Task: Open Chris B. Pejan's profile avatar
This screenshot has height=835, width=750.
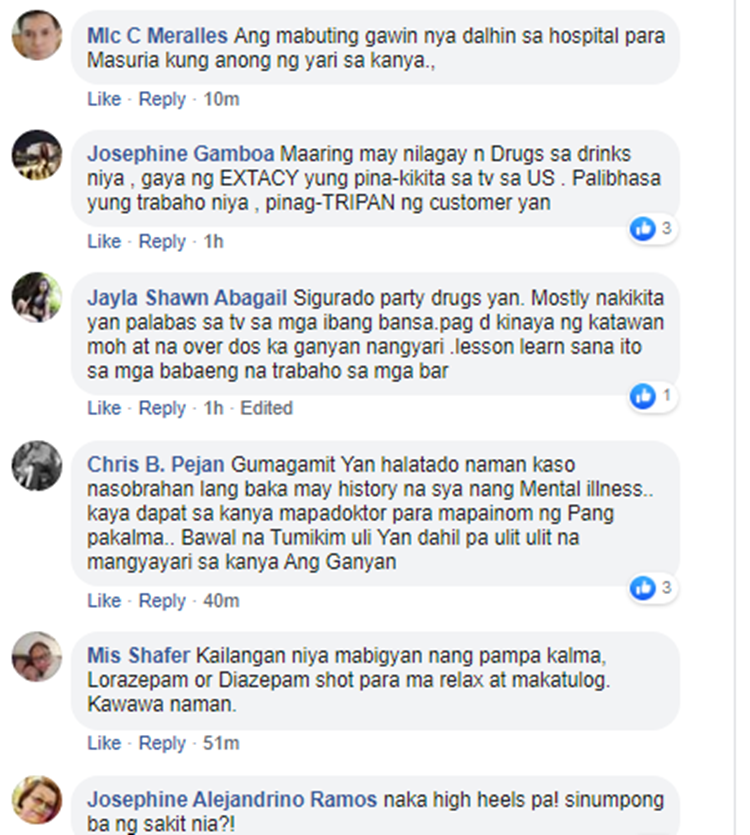Action: point(37,465)
